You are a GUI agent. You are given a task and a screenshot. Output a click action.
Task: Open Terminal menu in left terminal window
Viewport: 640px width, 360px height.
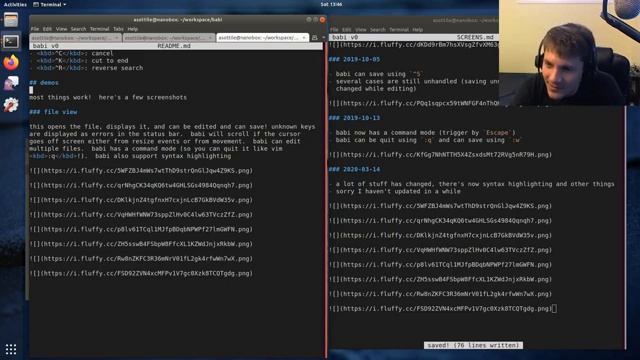100,29
